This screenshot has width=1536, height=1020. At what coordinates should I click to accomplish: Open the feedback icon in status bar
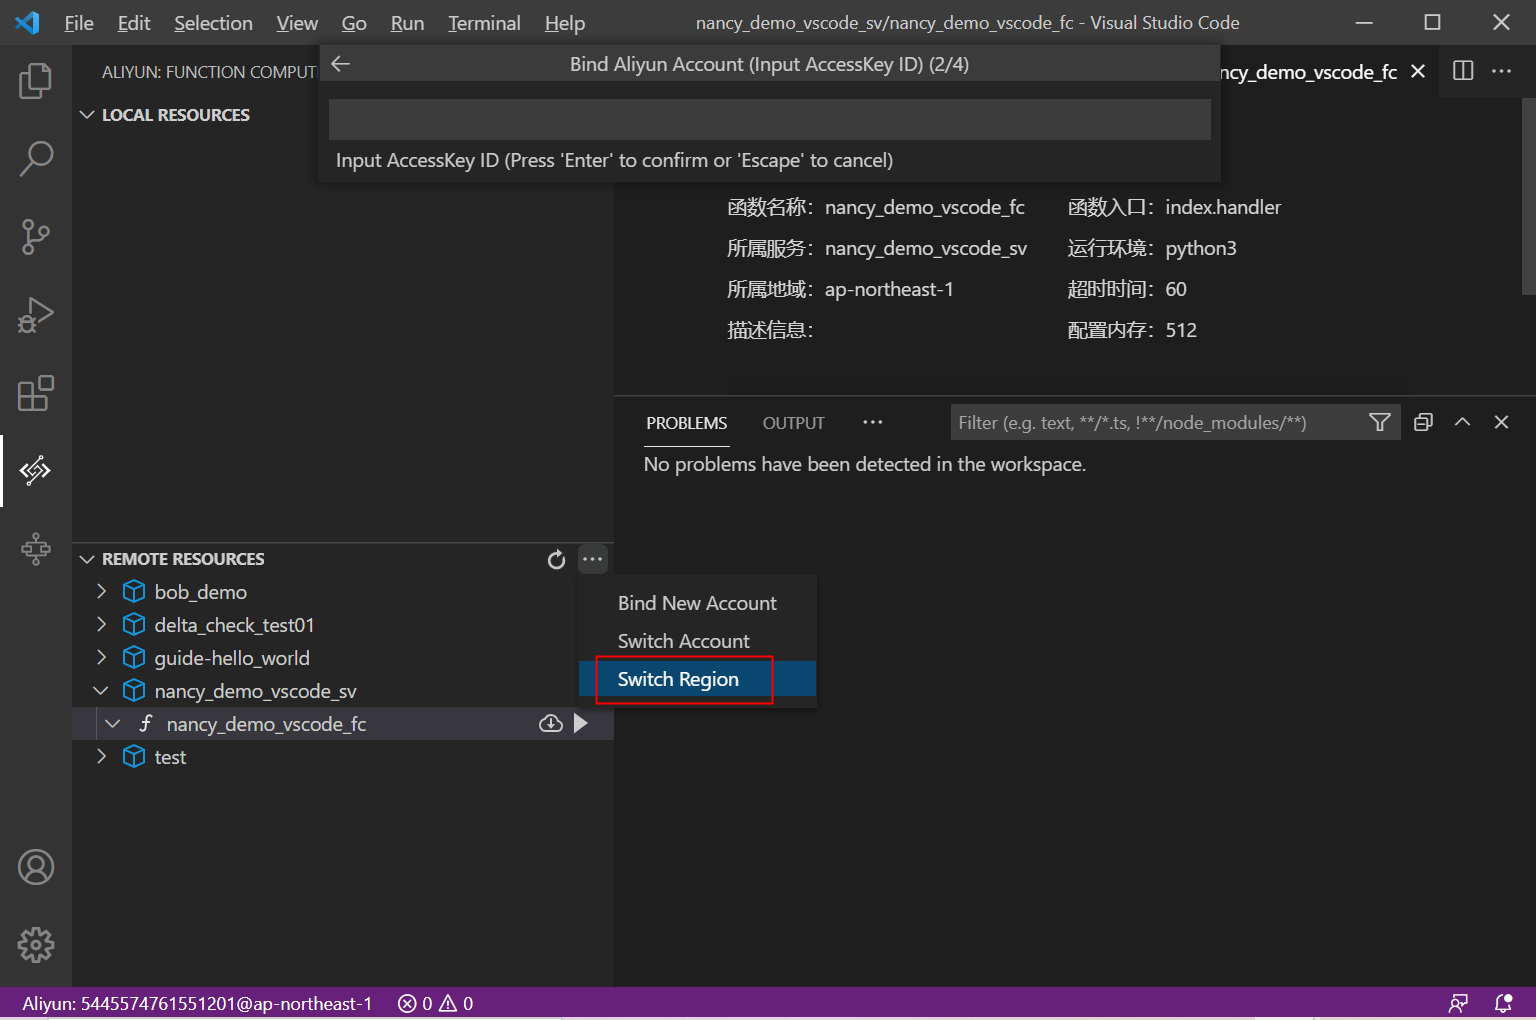point(1459,1003)
